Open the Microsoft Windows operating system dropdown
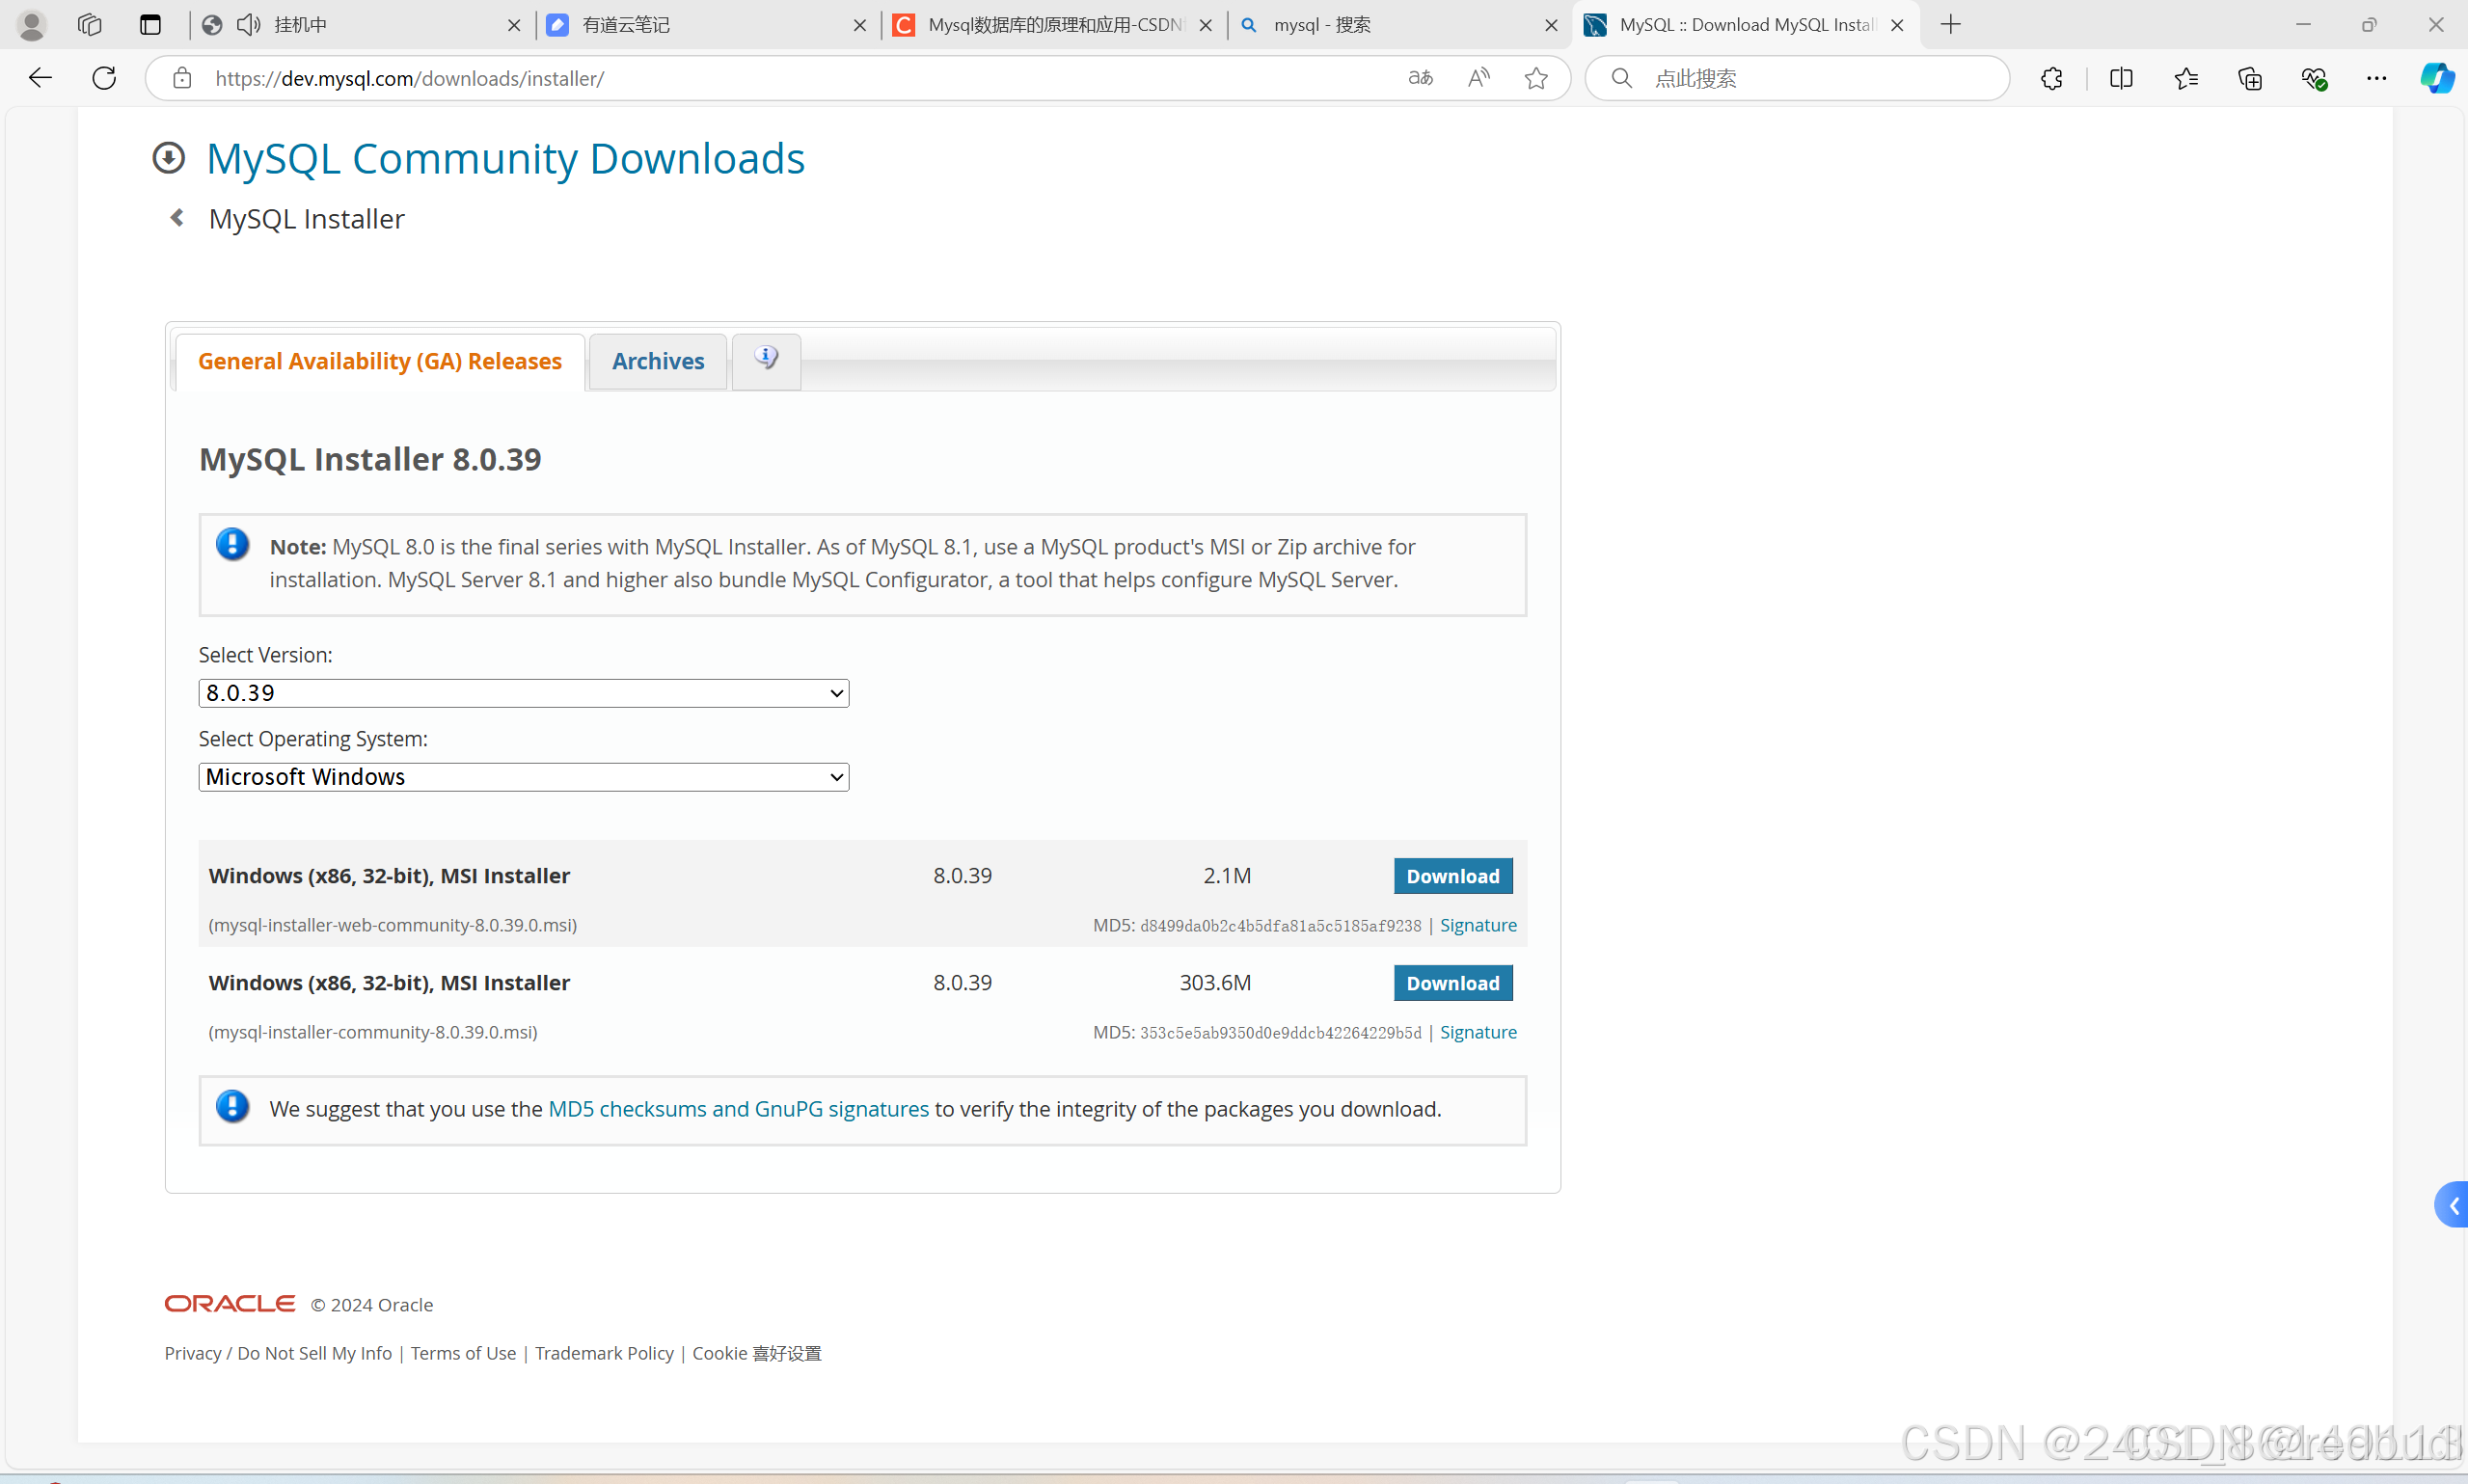The image size is (2468, 1484). (x=524, y=777)
